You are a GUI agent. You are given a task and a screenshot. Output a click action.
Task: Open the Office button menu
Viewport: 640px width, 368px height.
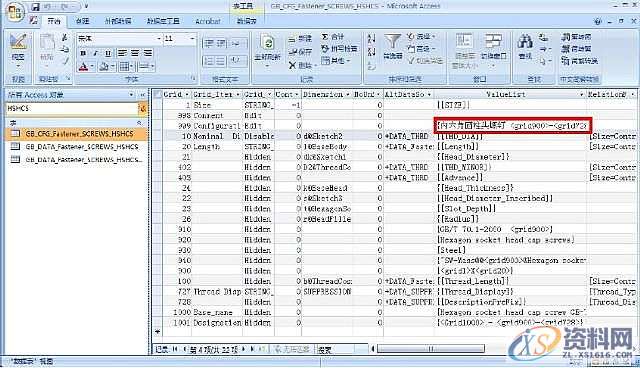(15, 11)
